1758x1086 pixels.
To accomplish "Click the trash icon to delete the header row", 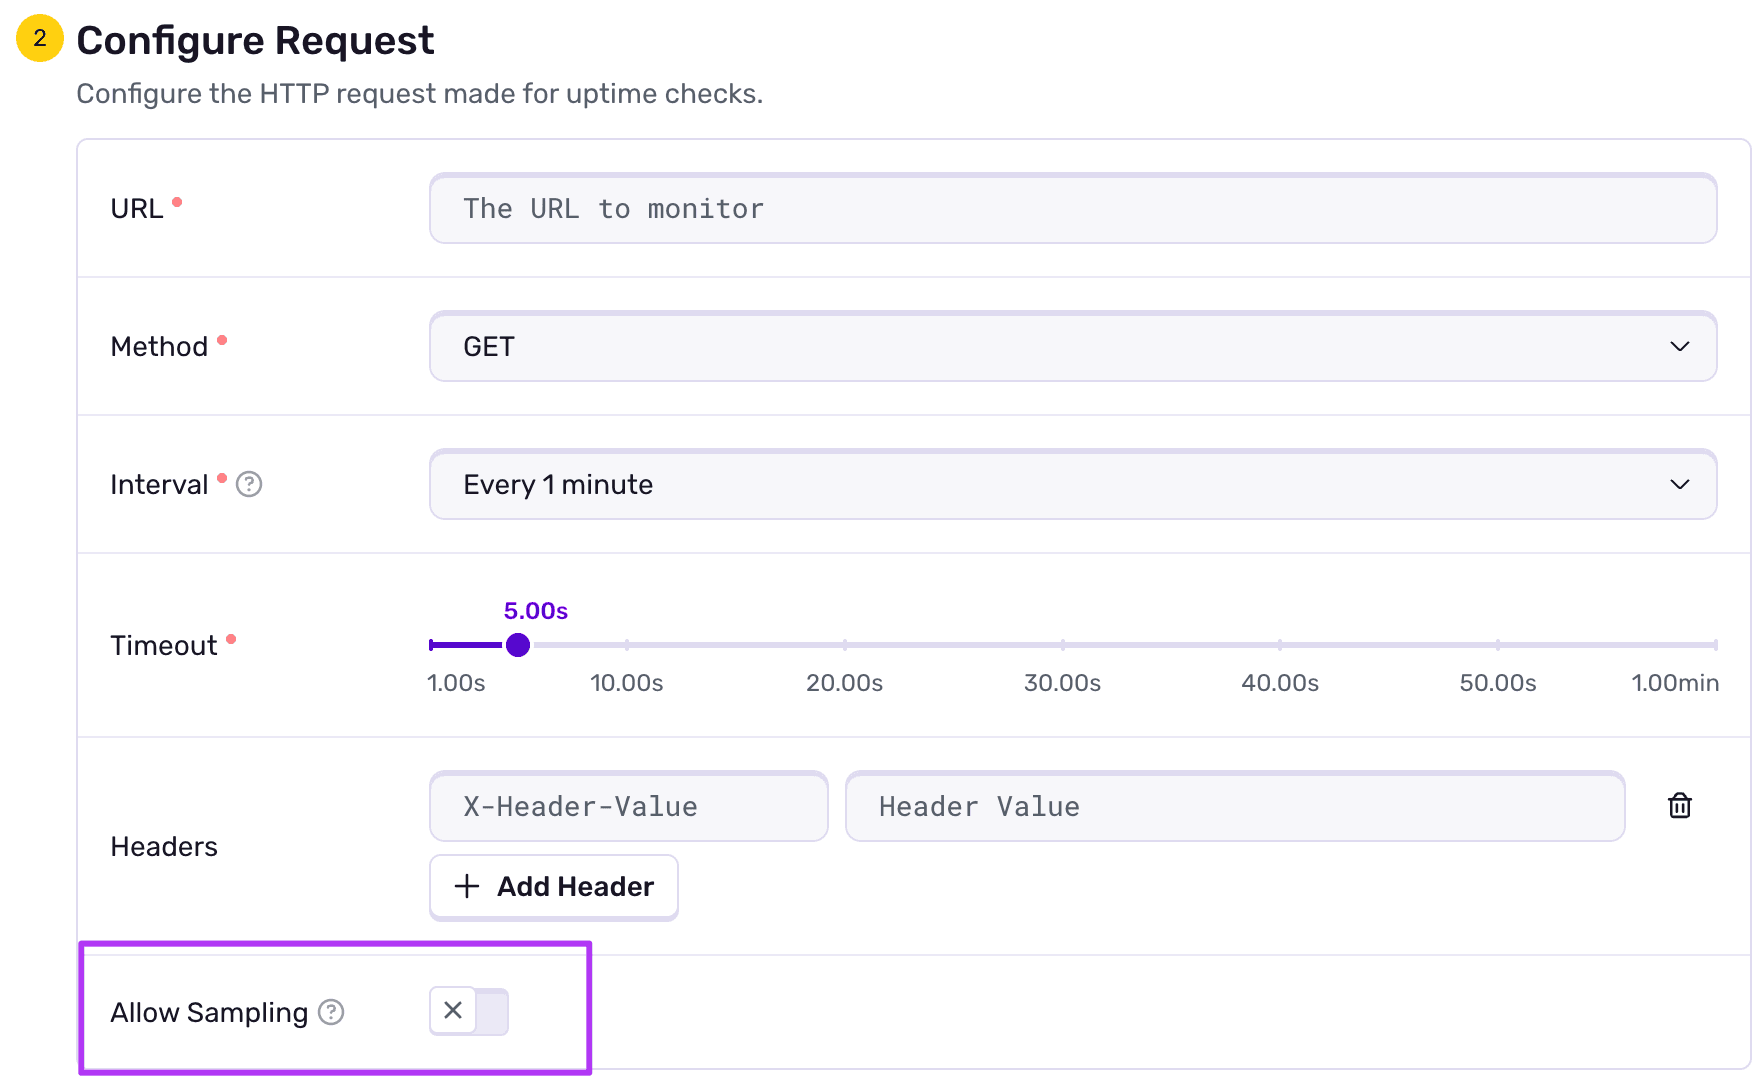I will tap(1679, 806).
